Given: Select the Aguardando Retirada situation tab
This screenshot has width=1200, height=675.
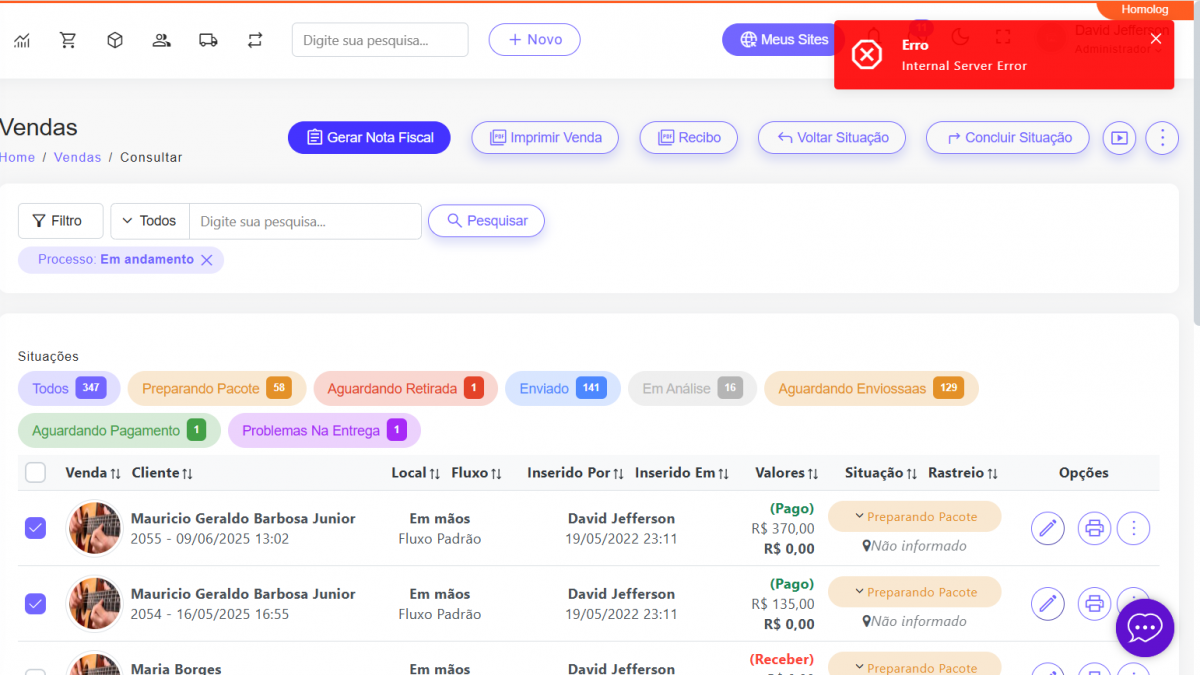Looking at the screenshot, I should click(405, 389).
